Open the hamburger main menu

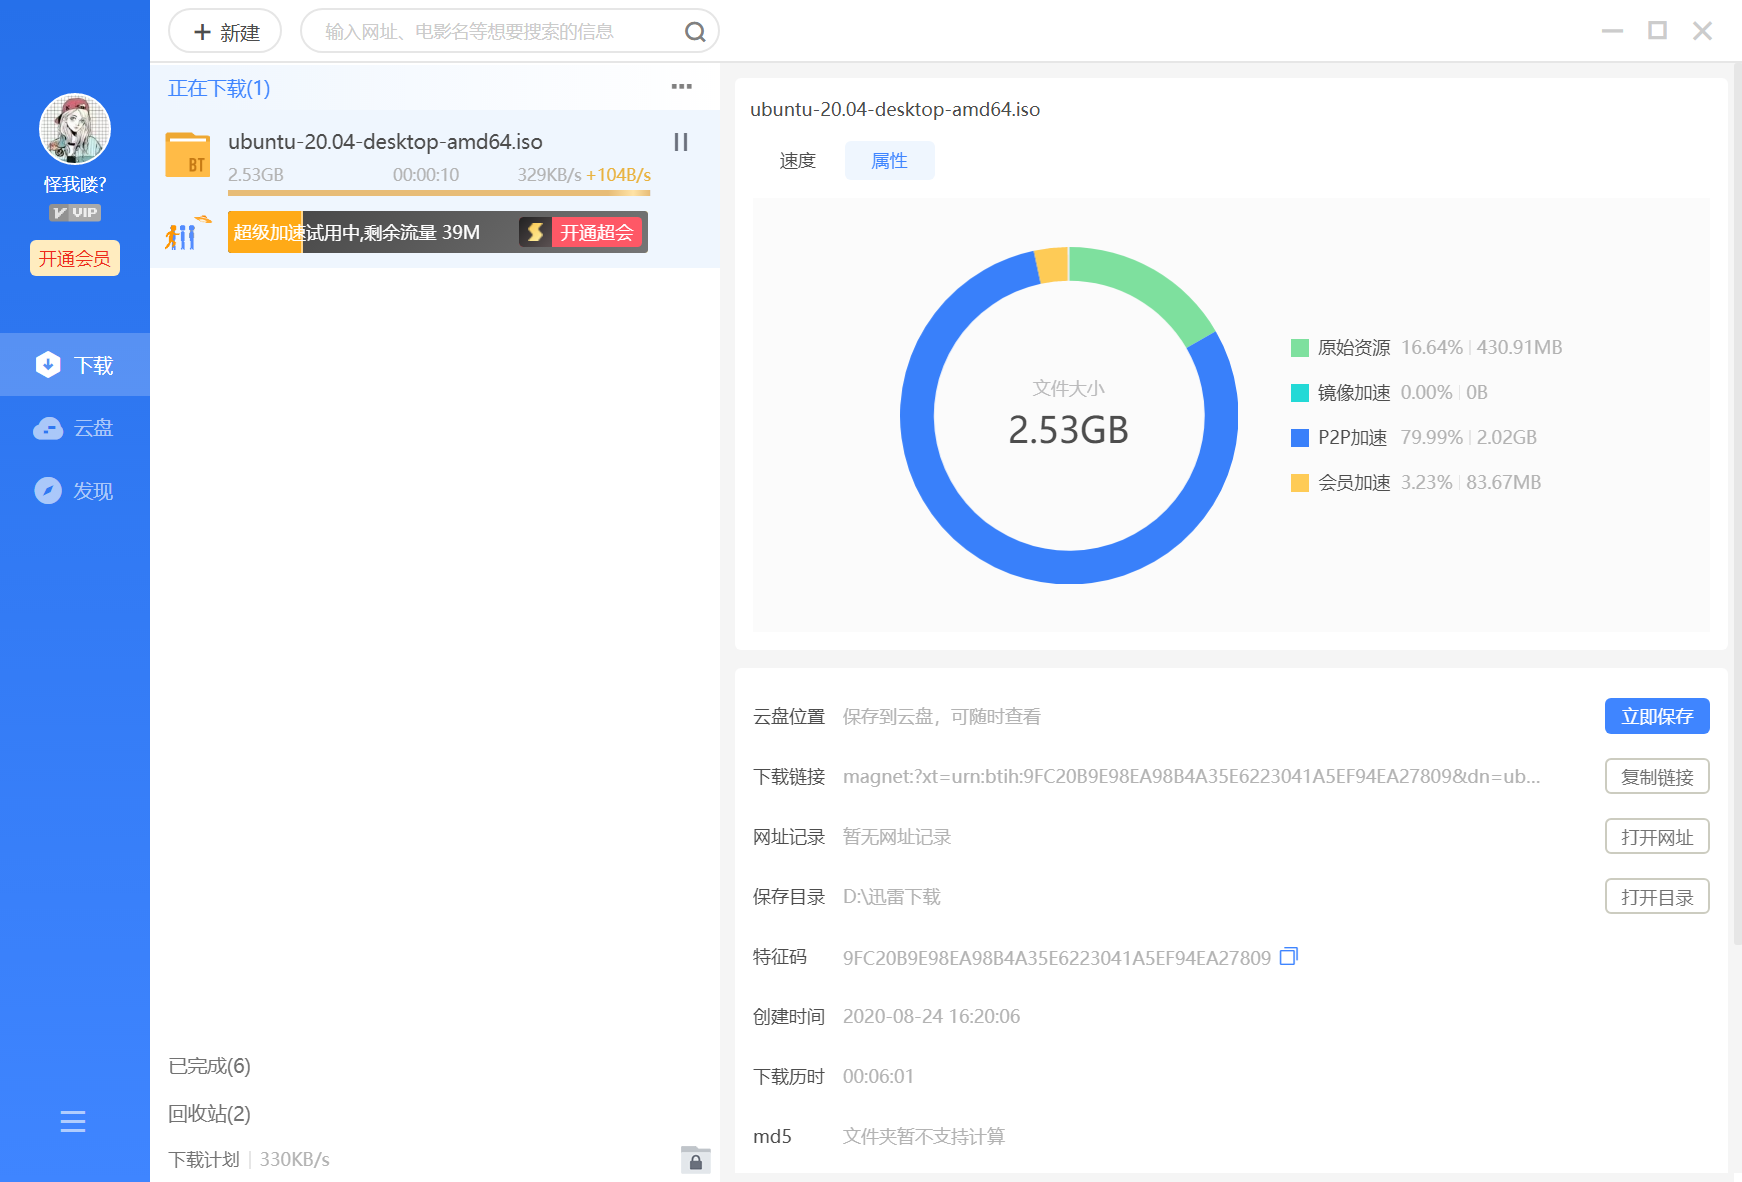(73, 1121)
